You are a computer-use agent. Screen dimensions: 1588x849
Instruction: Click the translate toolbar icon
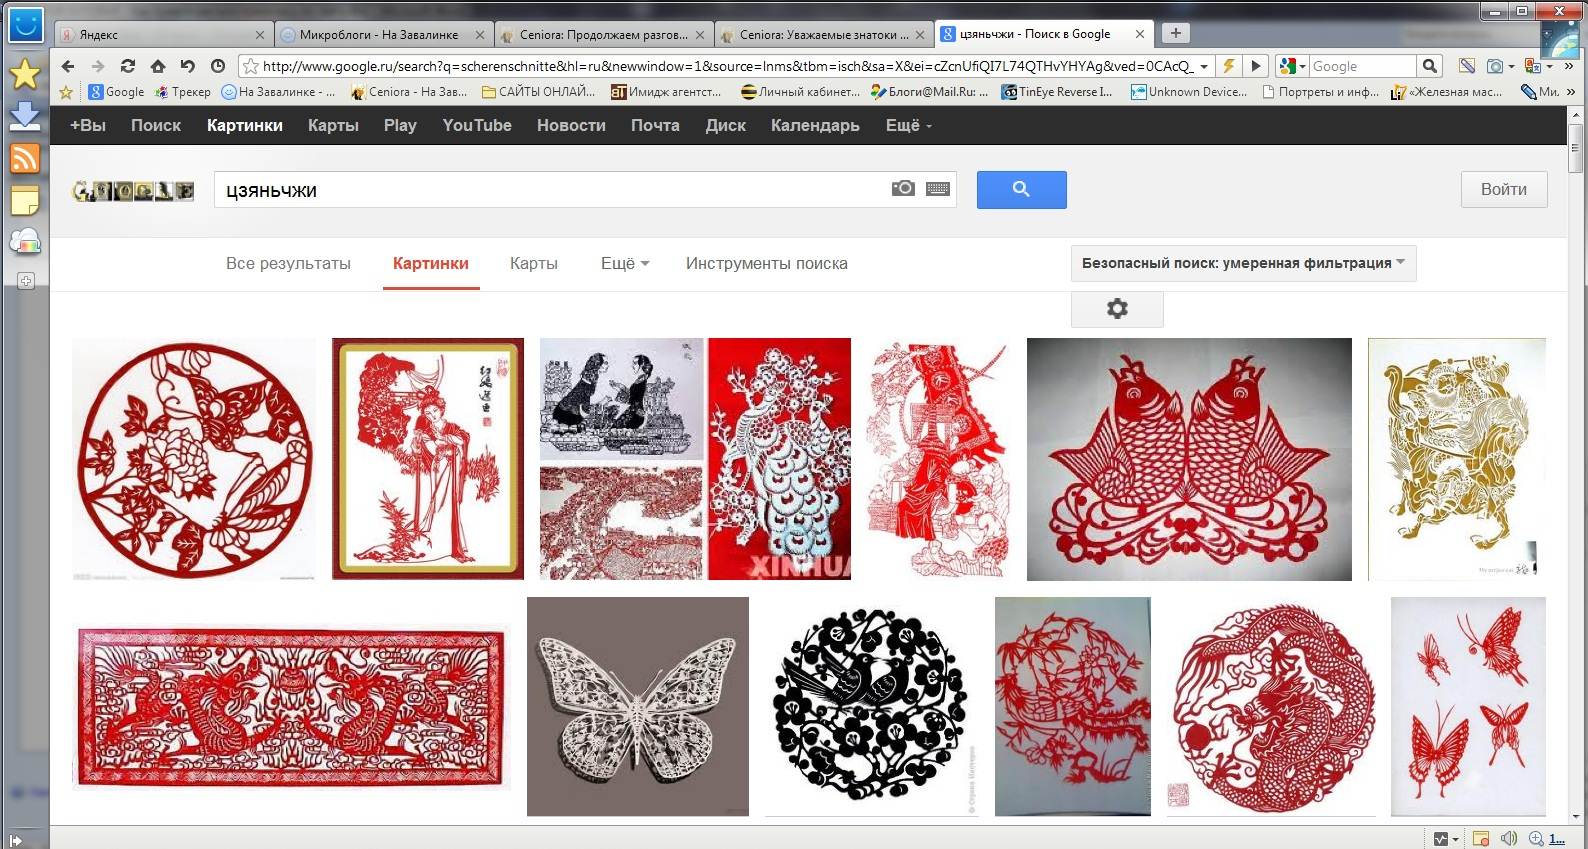pos(1532,66)
